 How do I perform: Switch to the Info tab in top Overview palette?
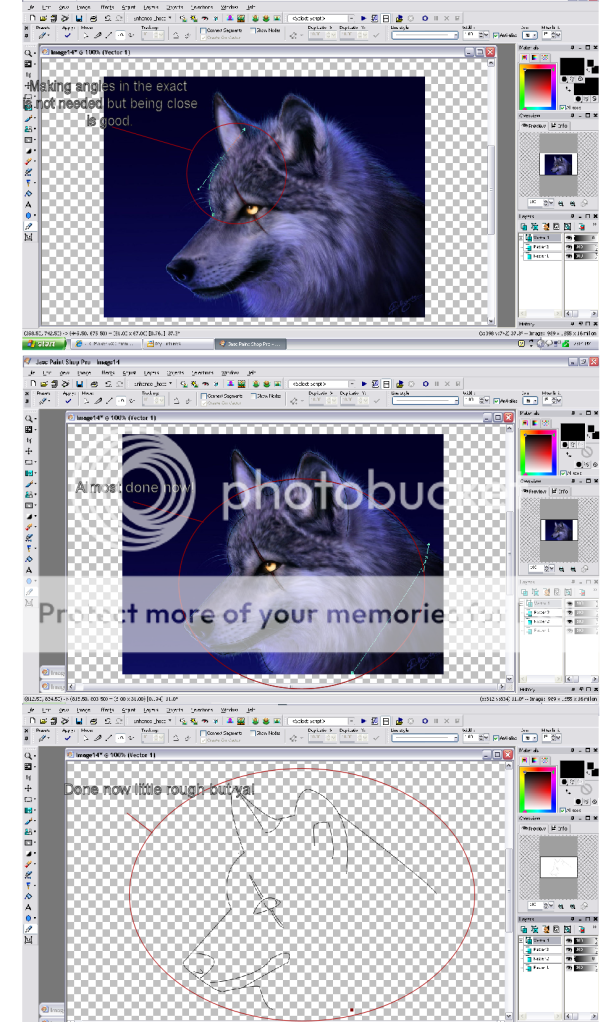tap(561, 126)
